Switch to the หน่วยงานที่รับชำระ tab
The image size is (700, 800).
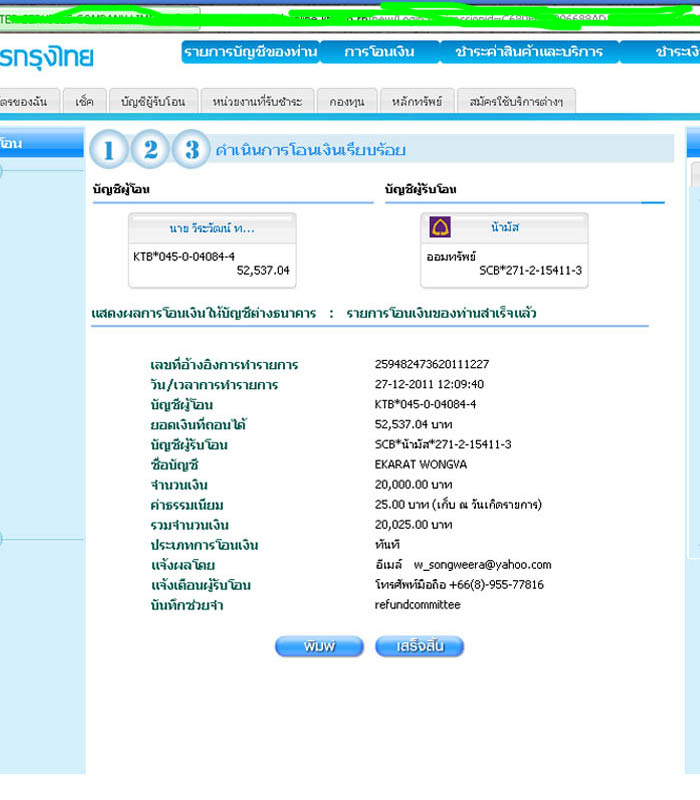click(257, 101)
